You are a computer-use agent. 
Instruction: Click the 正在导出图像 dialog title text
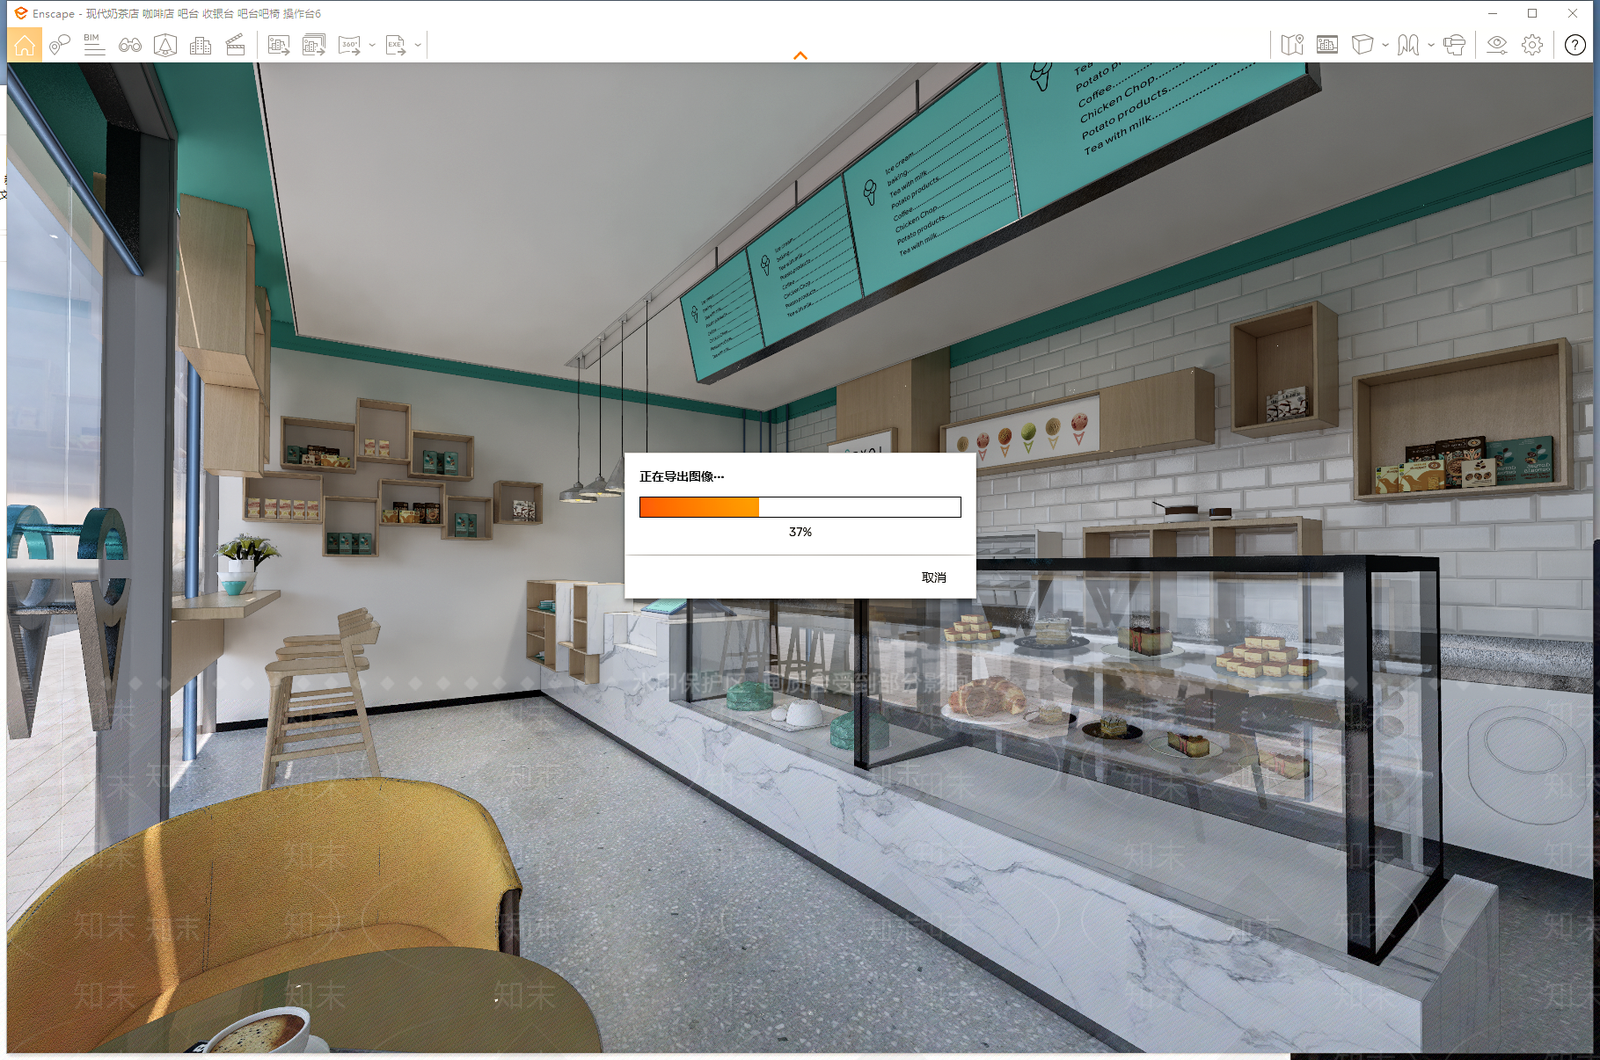pyautogui.click(x=682, y=477)
